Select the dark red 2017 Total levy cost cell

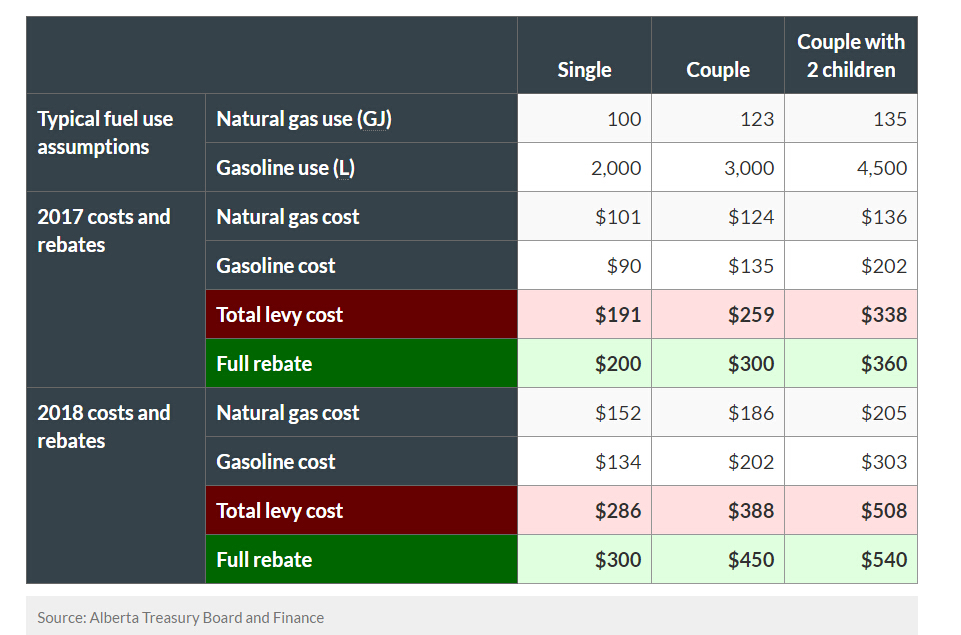362,314
